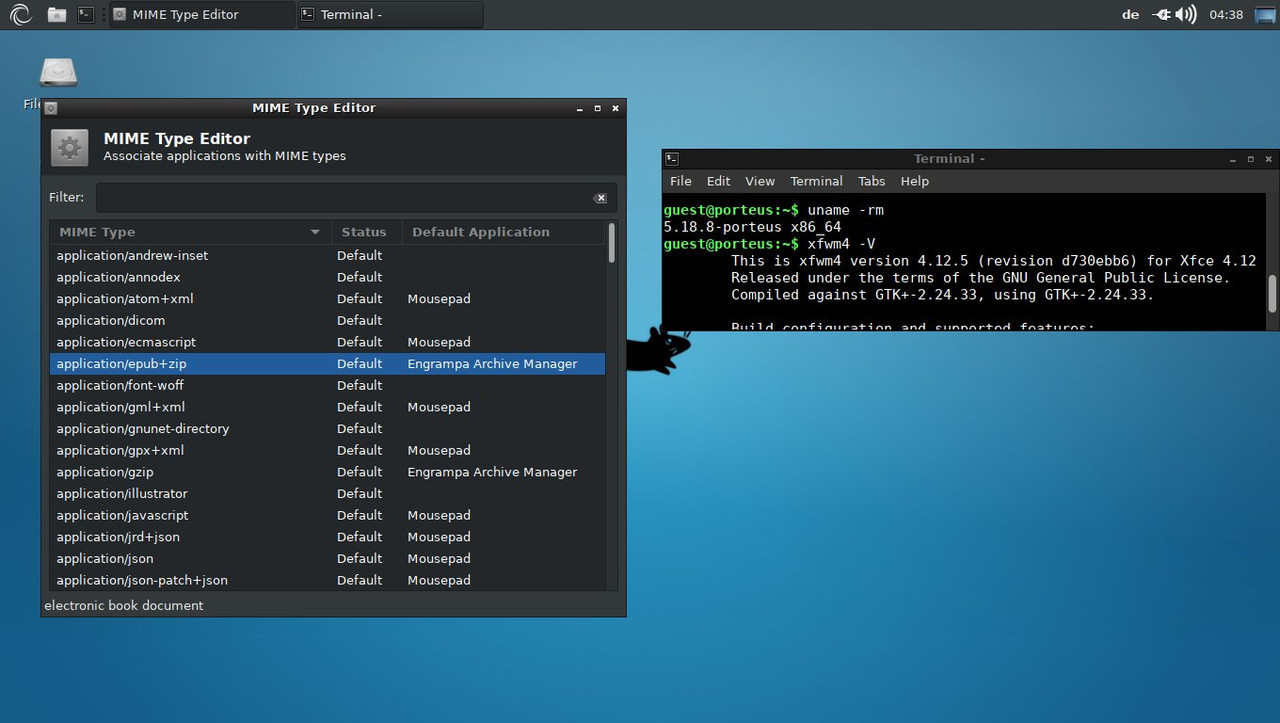Click the MIME list vertical scrollbar
This screenshot has height=723, width=1280.
pos(611,243)
